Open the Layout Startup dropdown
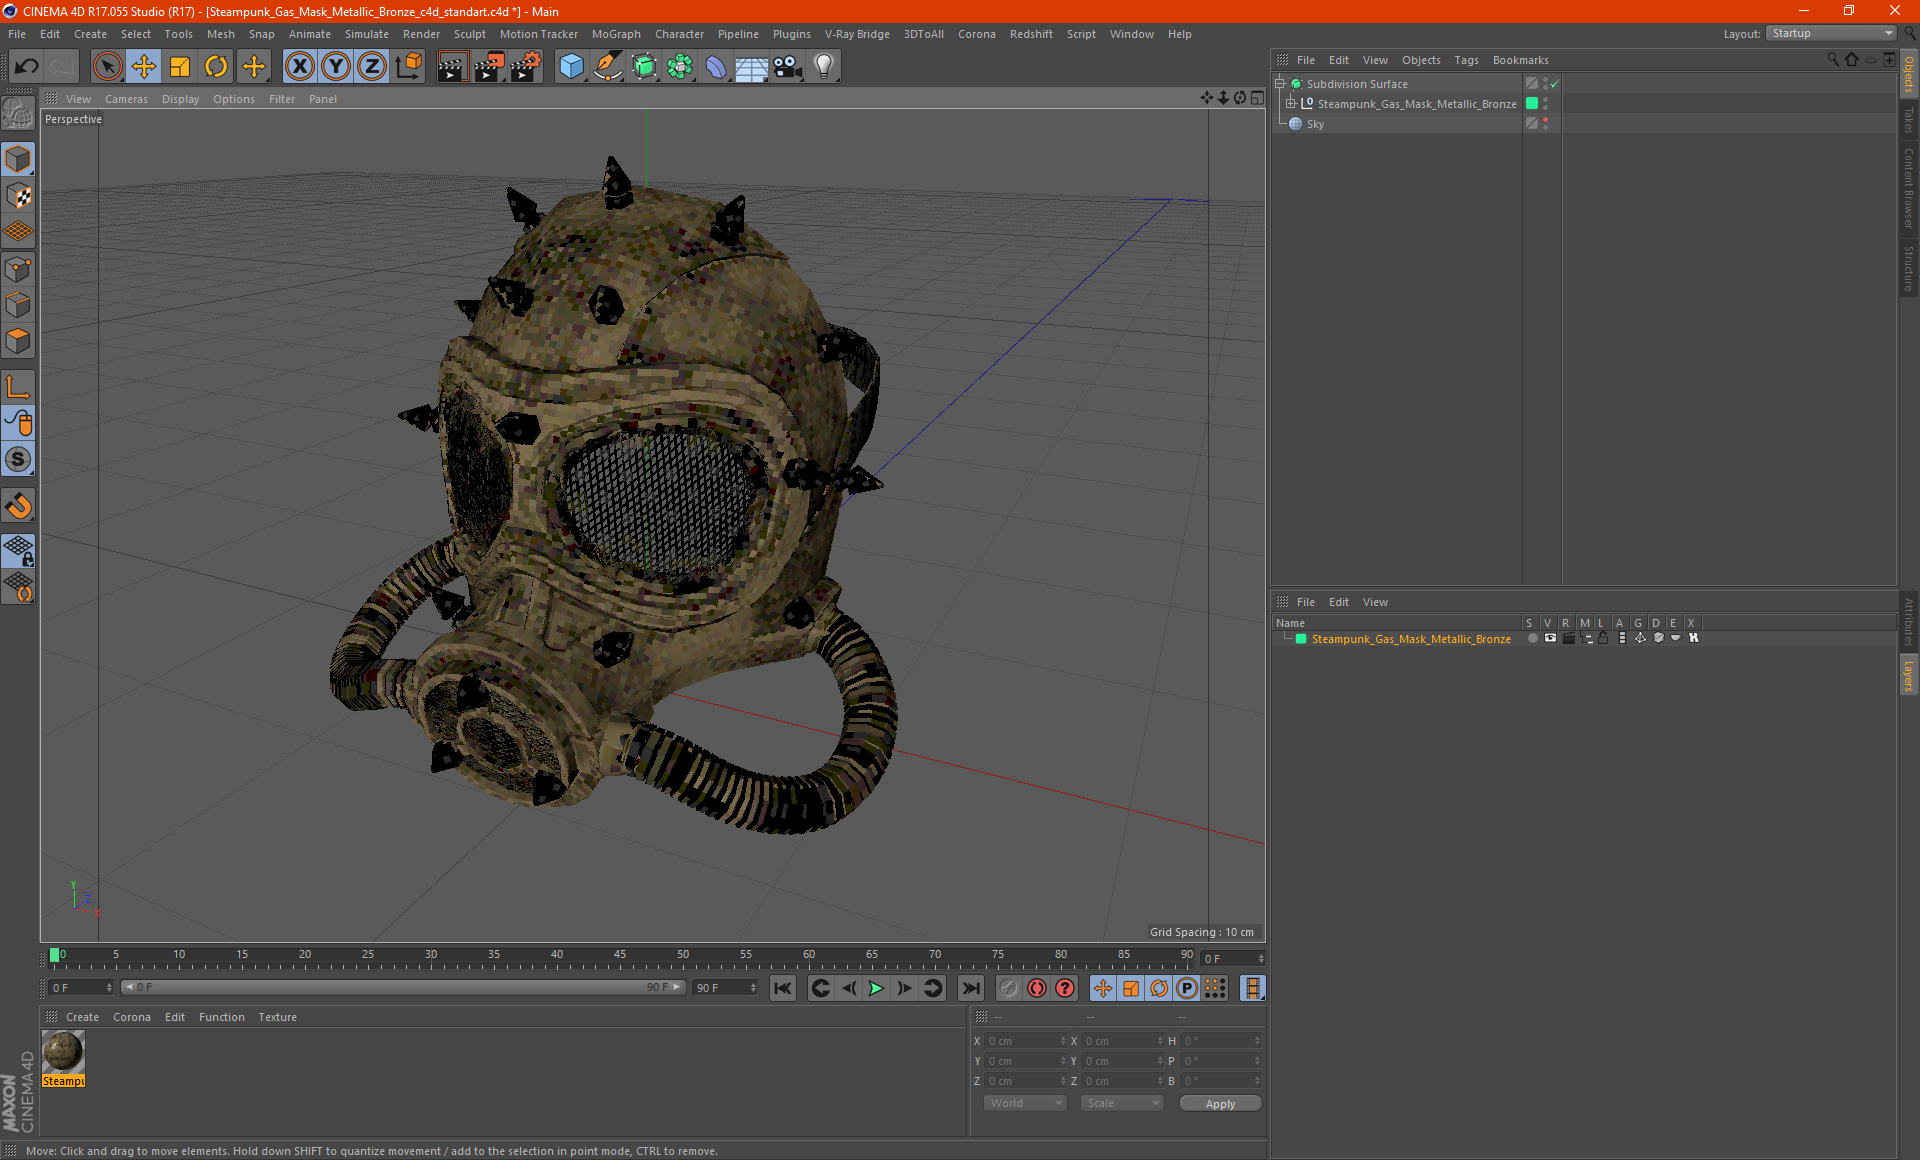 coord(1830,33)
